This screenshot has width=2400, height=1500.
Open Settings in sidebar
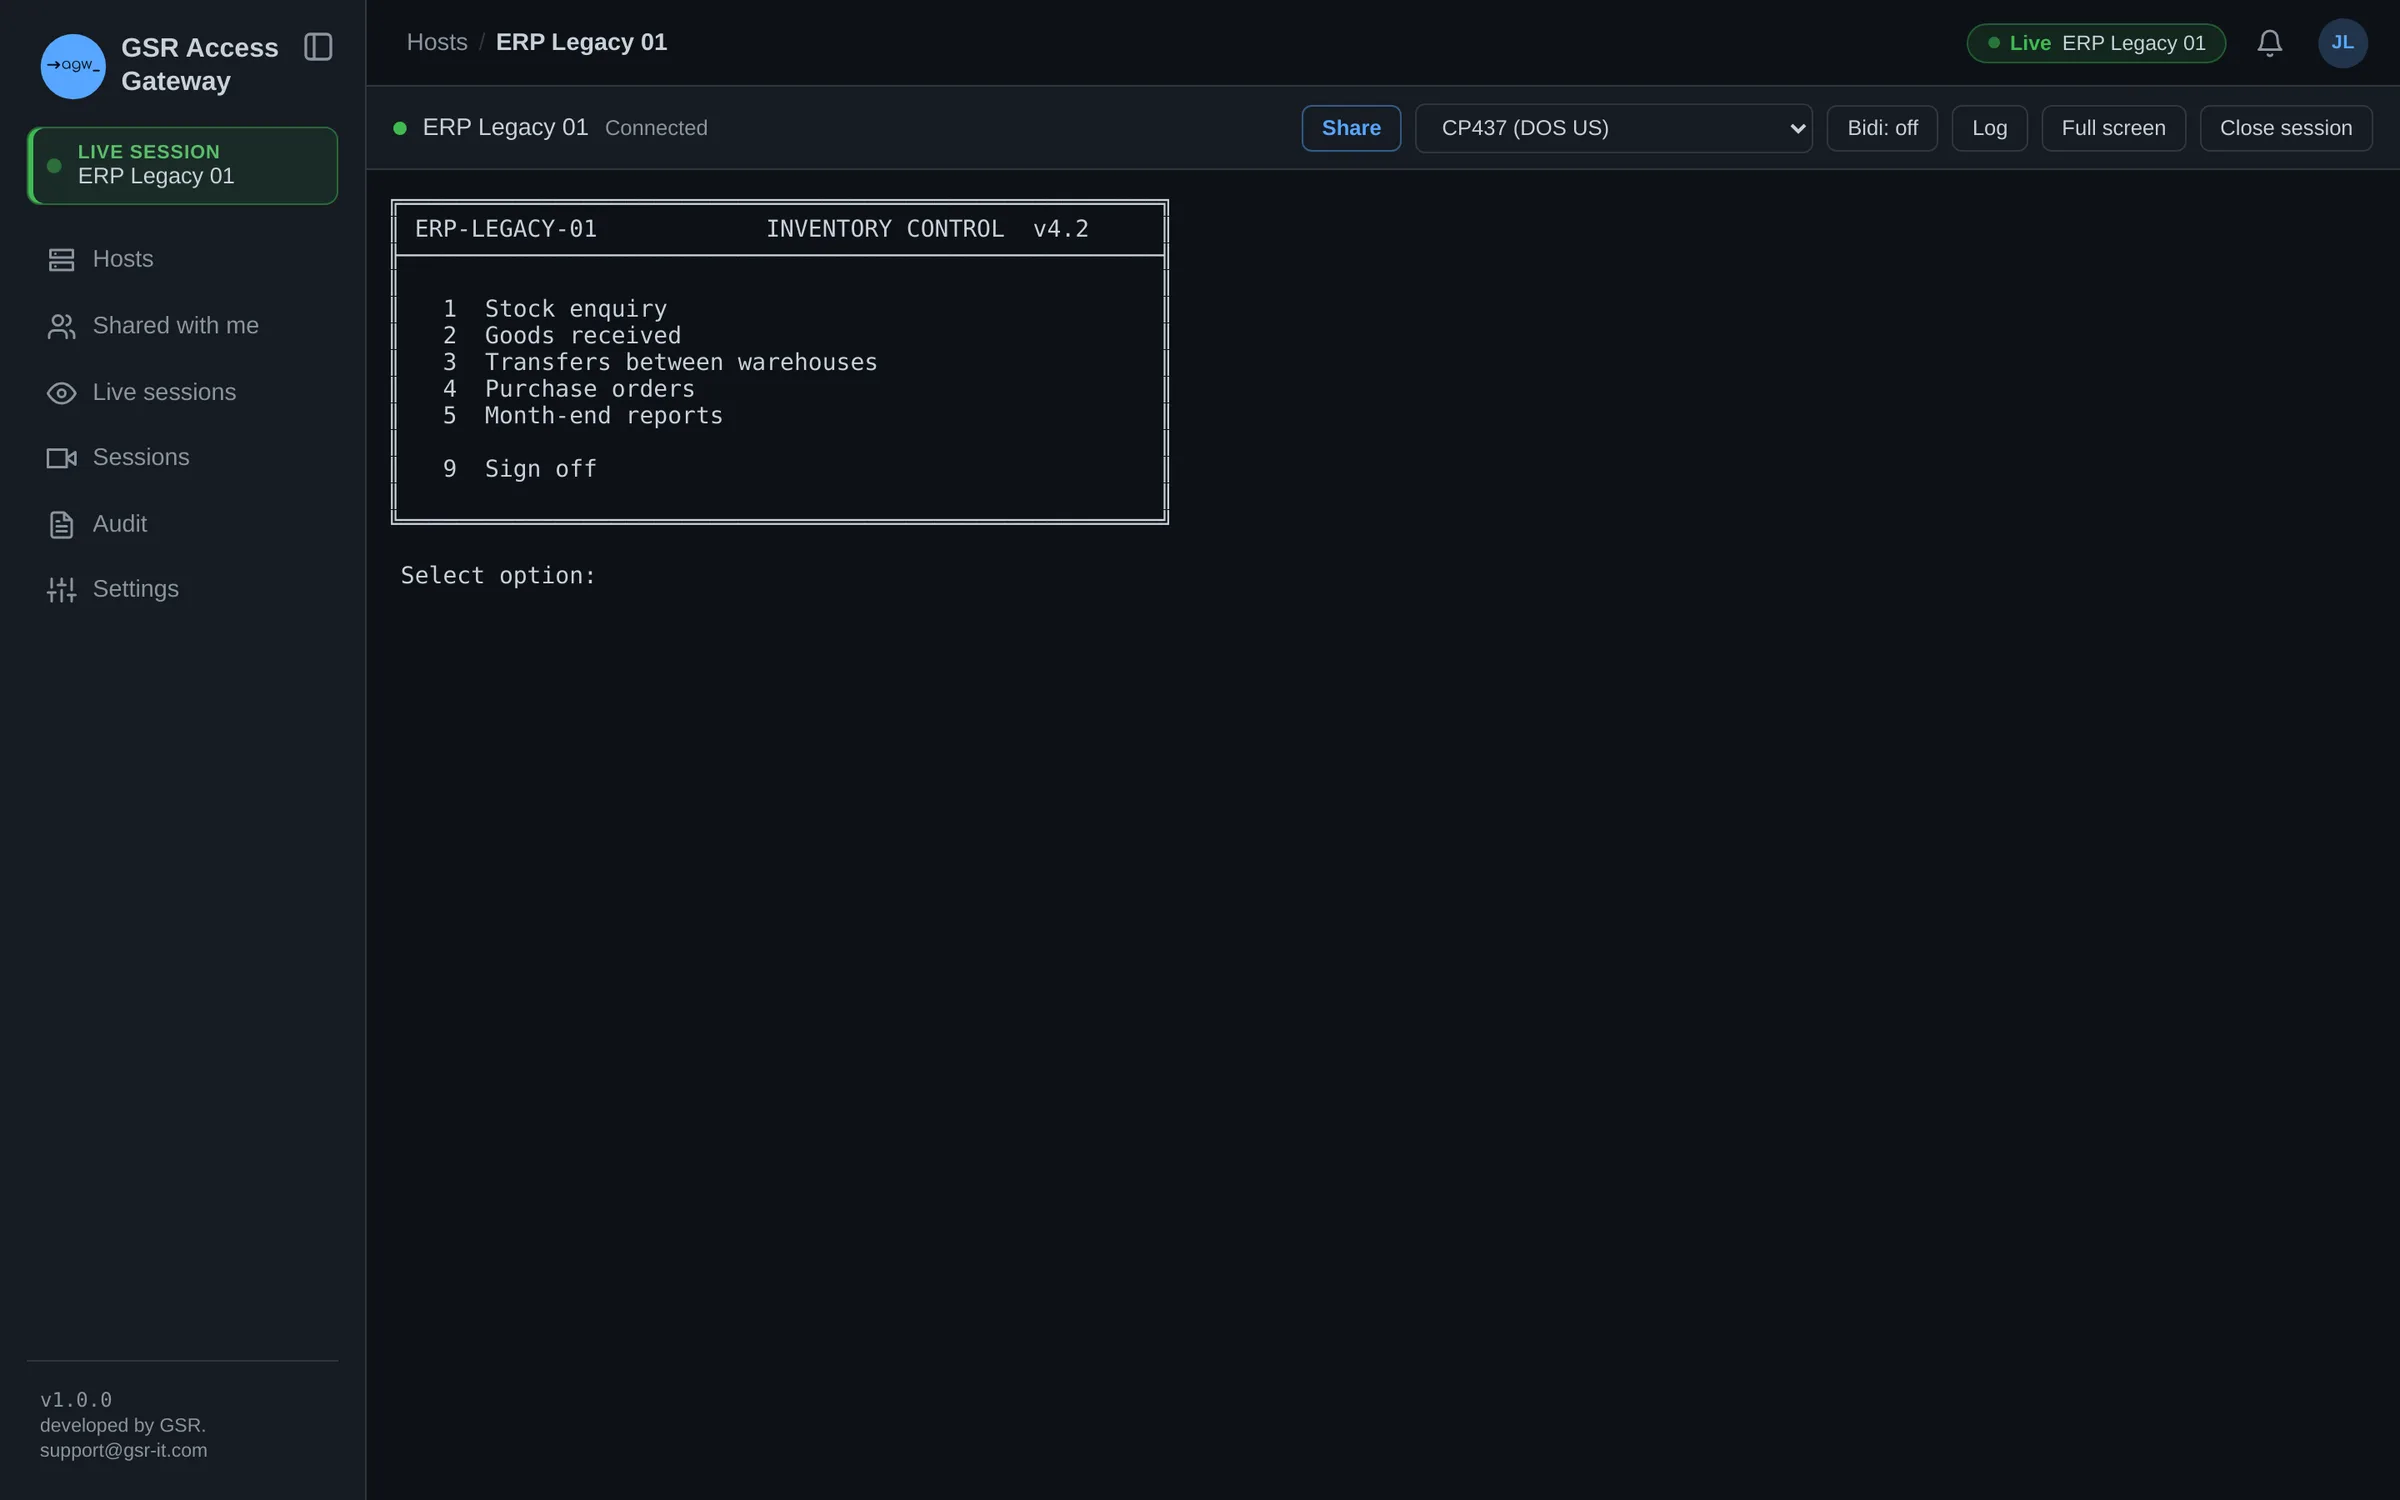(182, 590)
